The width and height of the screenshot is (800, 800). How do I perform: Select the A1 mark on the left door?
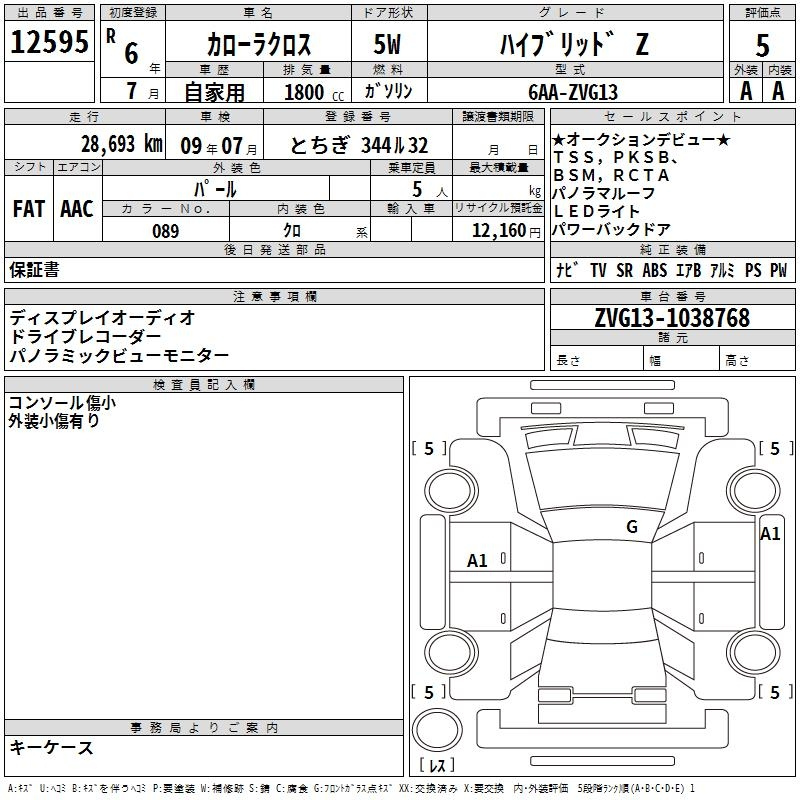pyautogui.click(x=478, y=561)
